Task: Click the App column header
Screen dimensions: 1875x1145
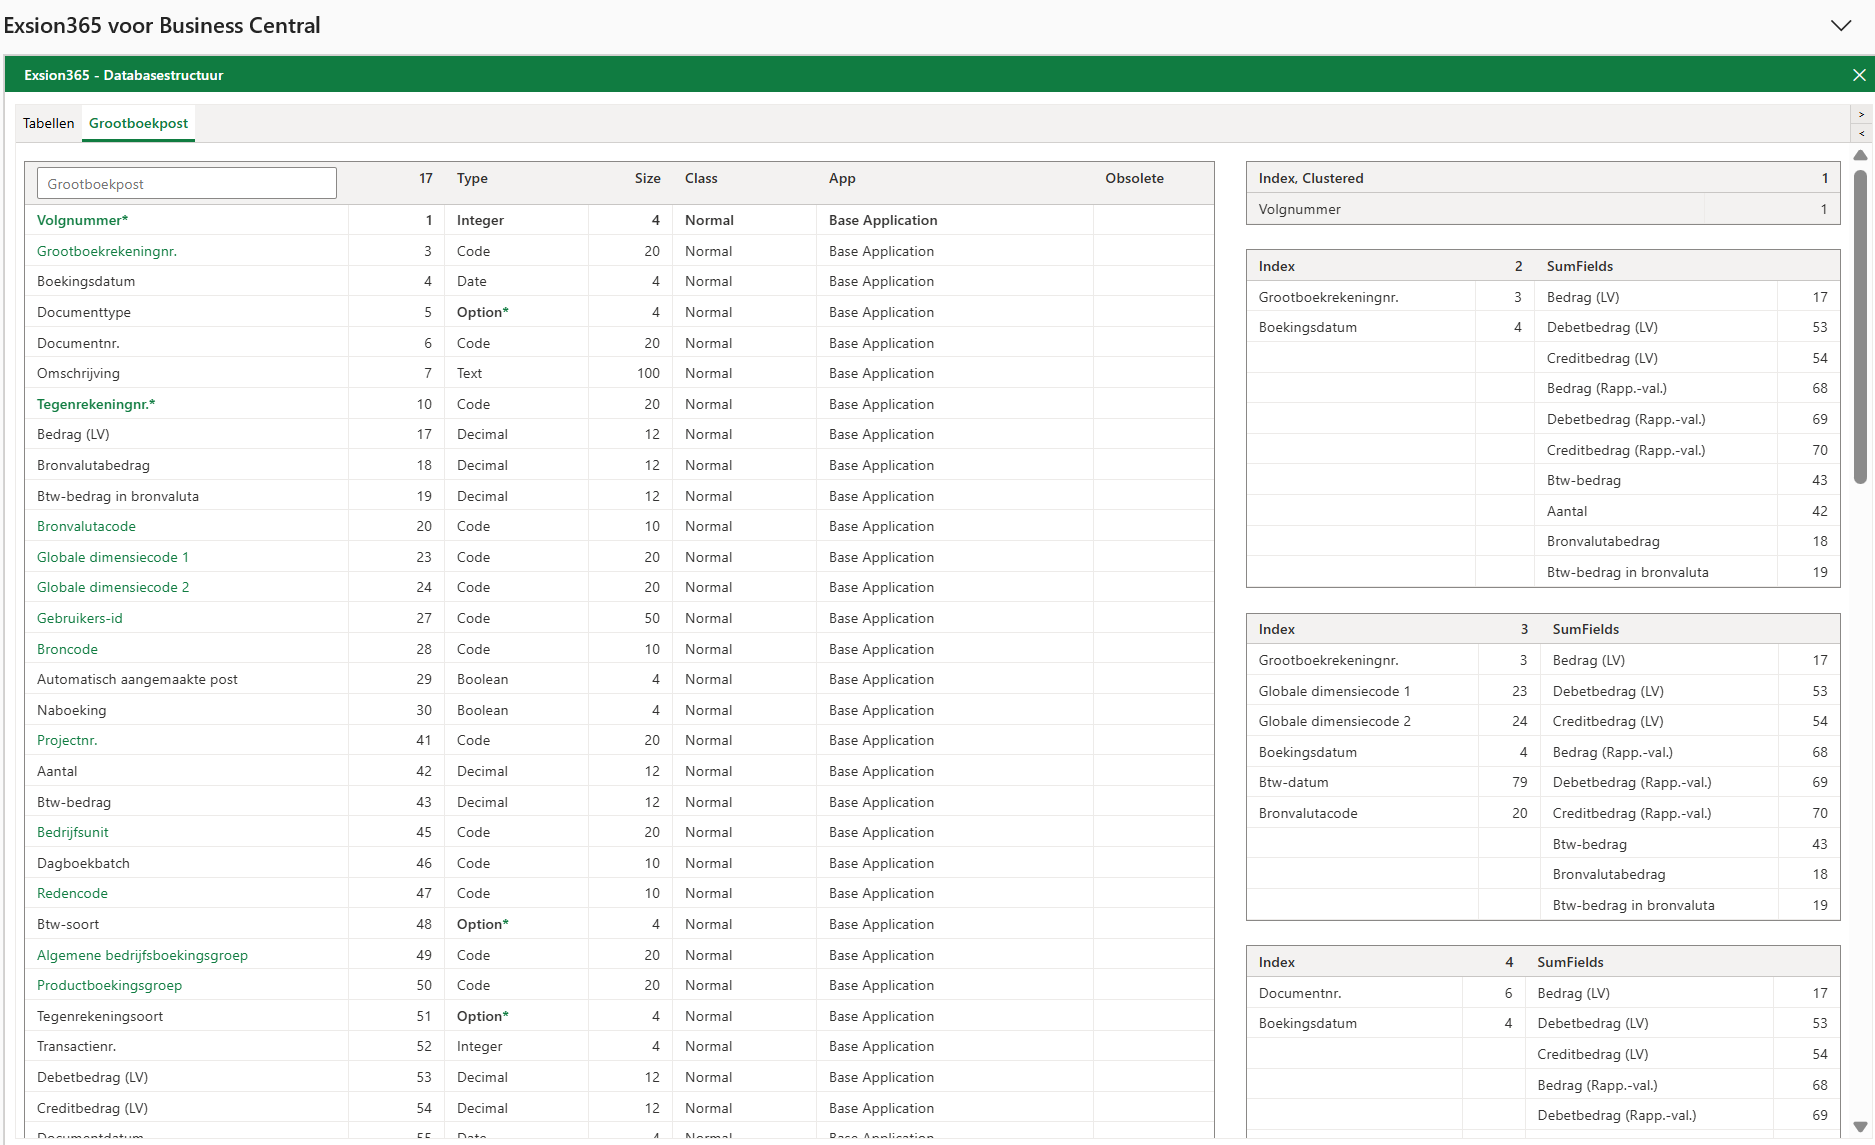Action: click(x=842, y=178)
